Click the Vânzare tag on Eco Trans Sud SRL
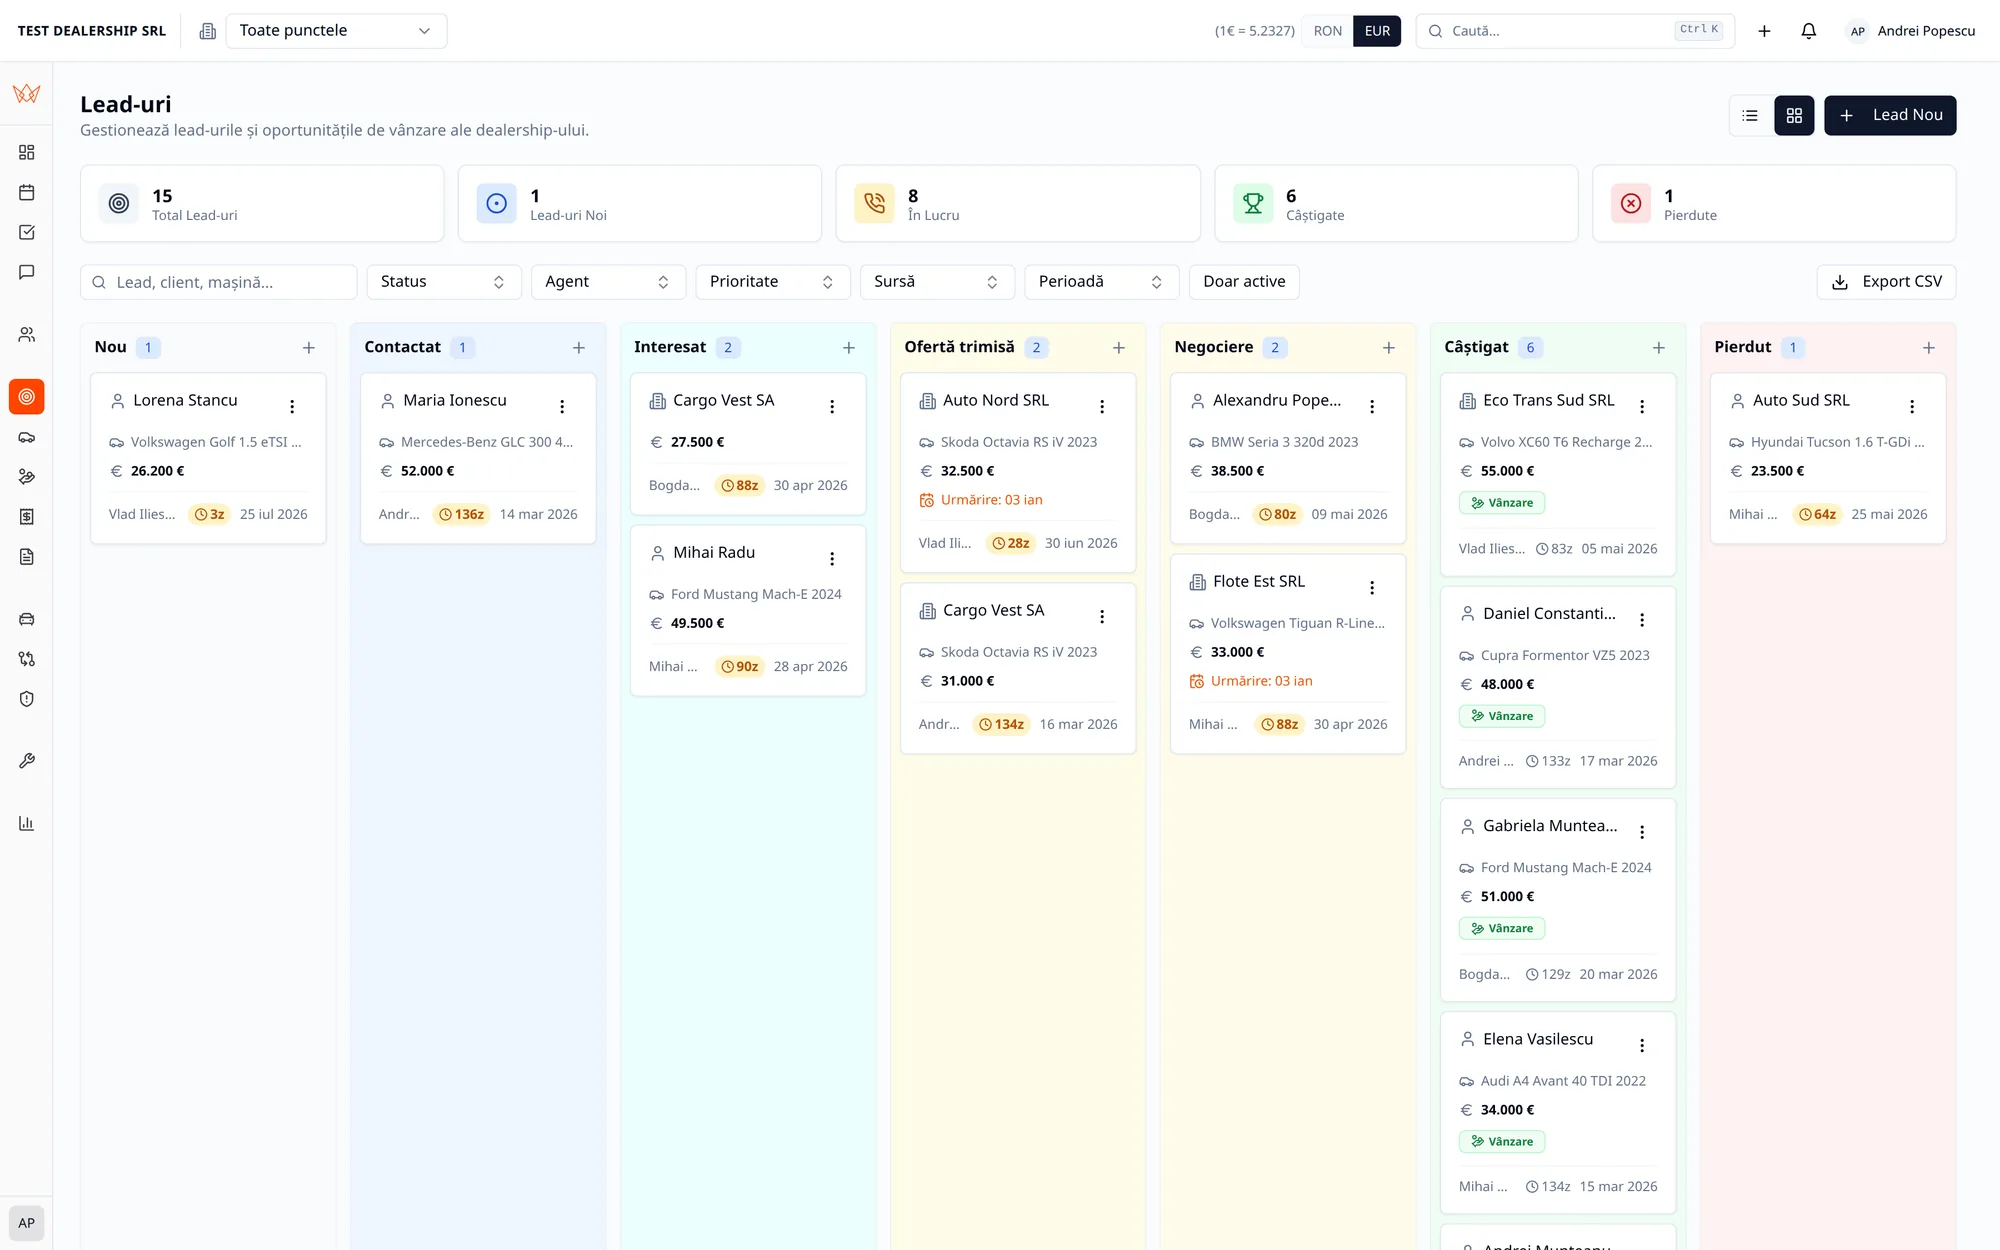Screen dimensions: 2000x1250 coord(1501,503)
